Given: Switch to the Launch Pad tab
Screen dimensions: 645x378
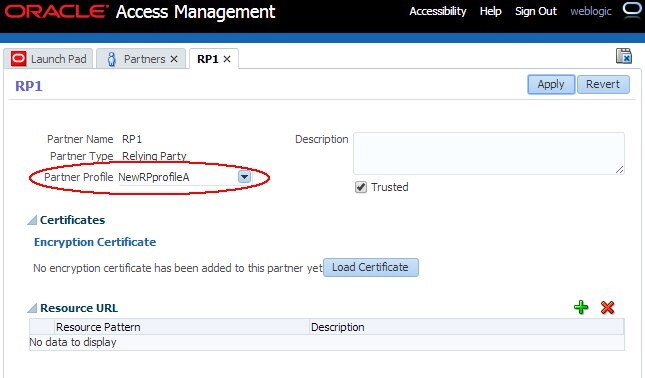Looking at the screenshot, I should [49, 59].
